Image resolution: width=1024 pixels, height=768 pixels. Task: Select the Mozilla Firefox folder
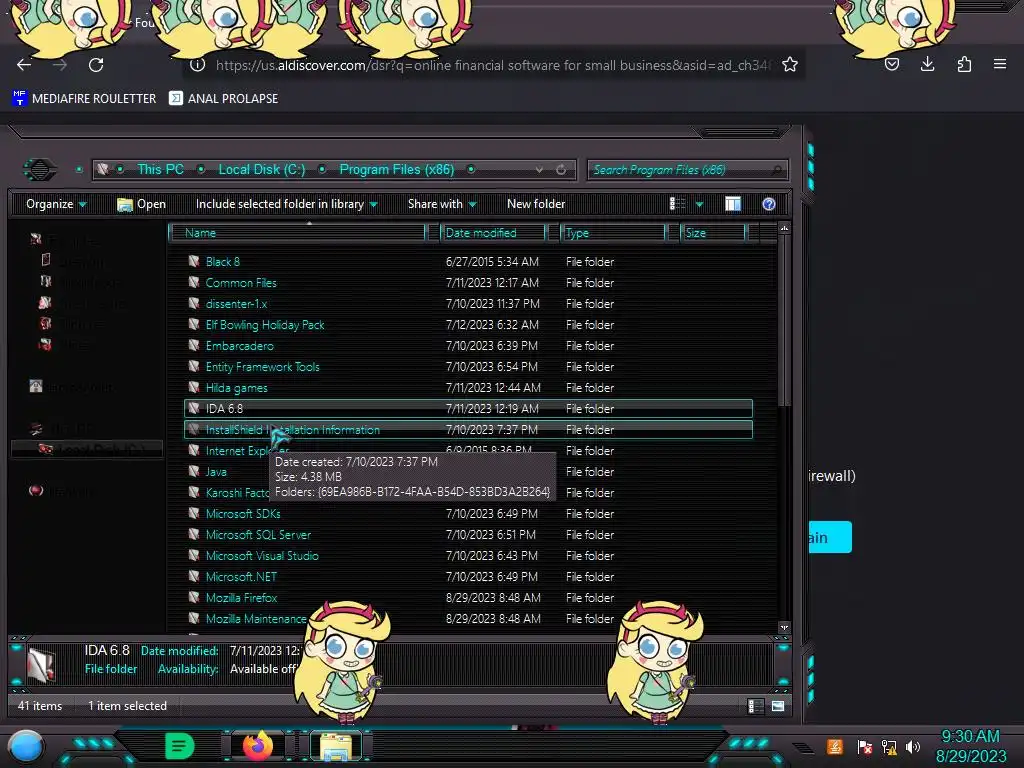(x=241, y=598)
